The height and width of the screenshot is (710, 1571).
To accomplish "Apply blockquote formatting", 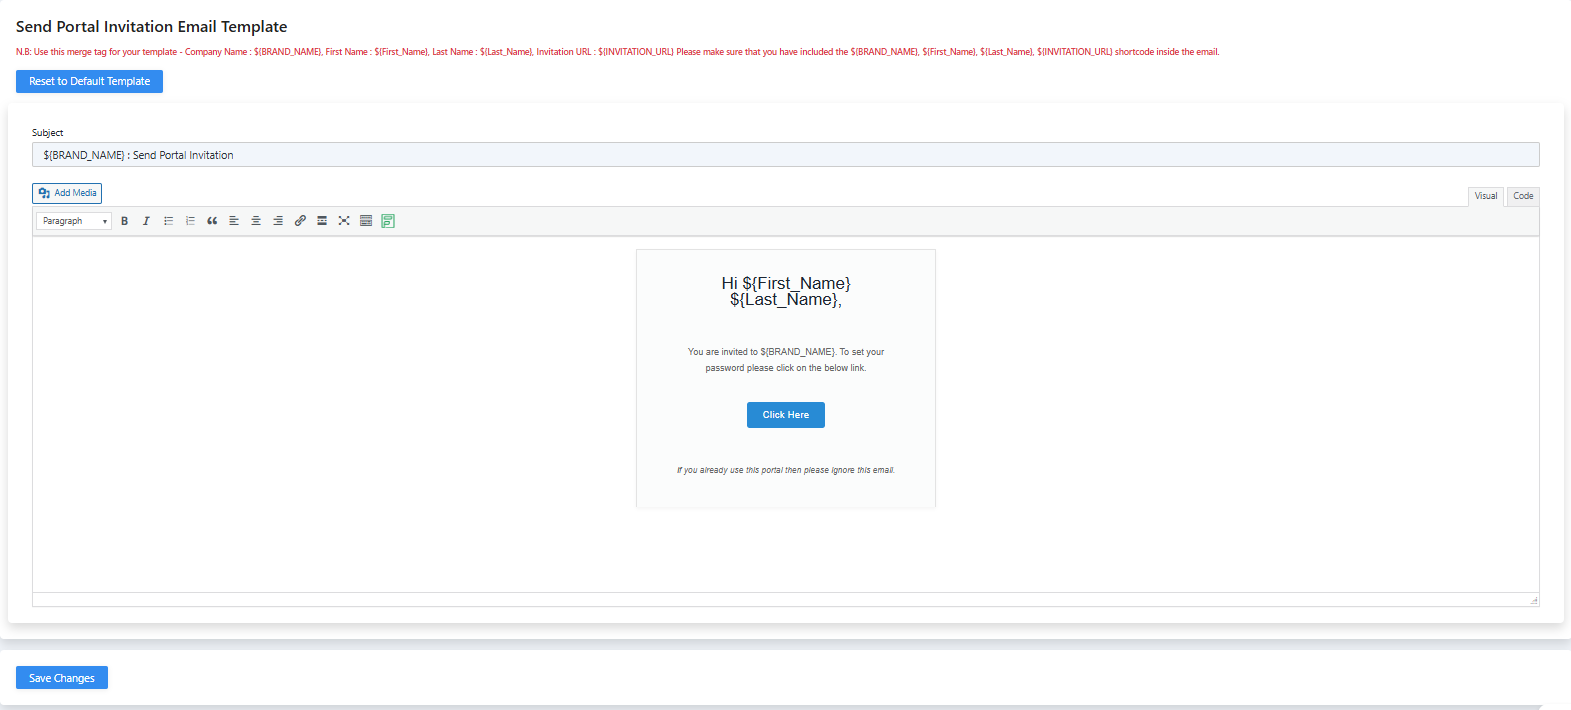I will pos(212,221).
